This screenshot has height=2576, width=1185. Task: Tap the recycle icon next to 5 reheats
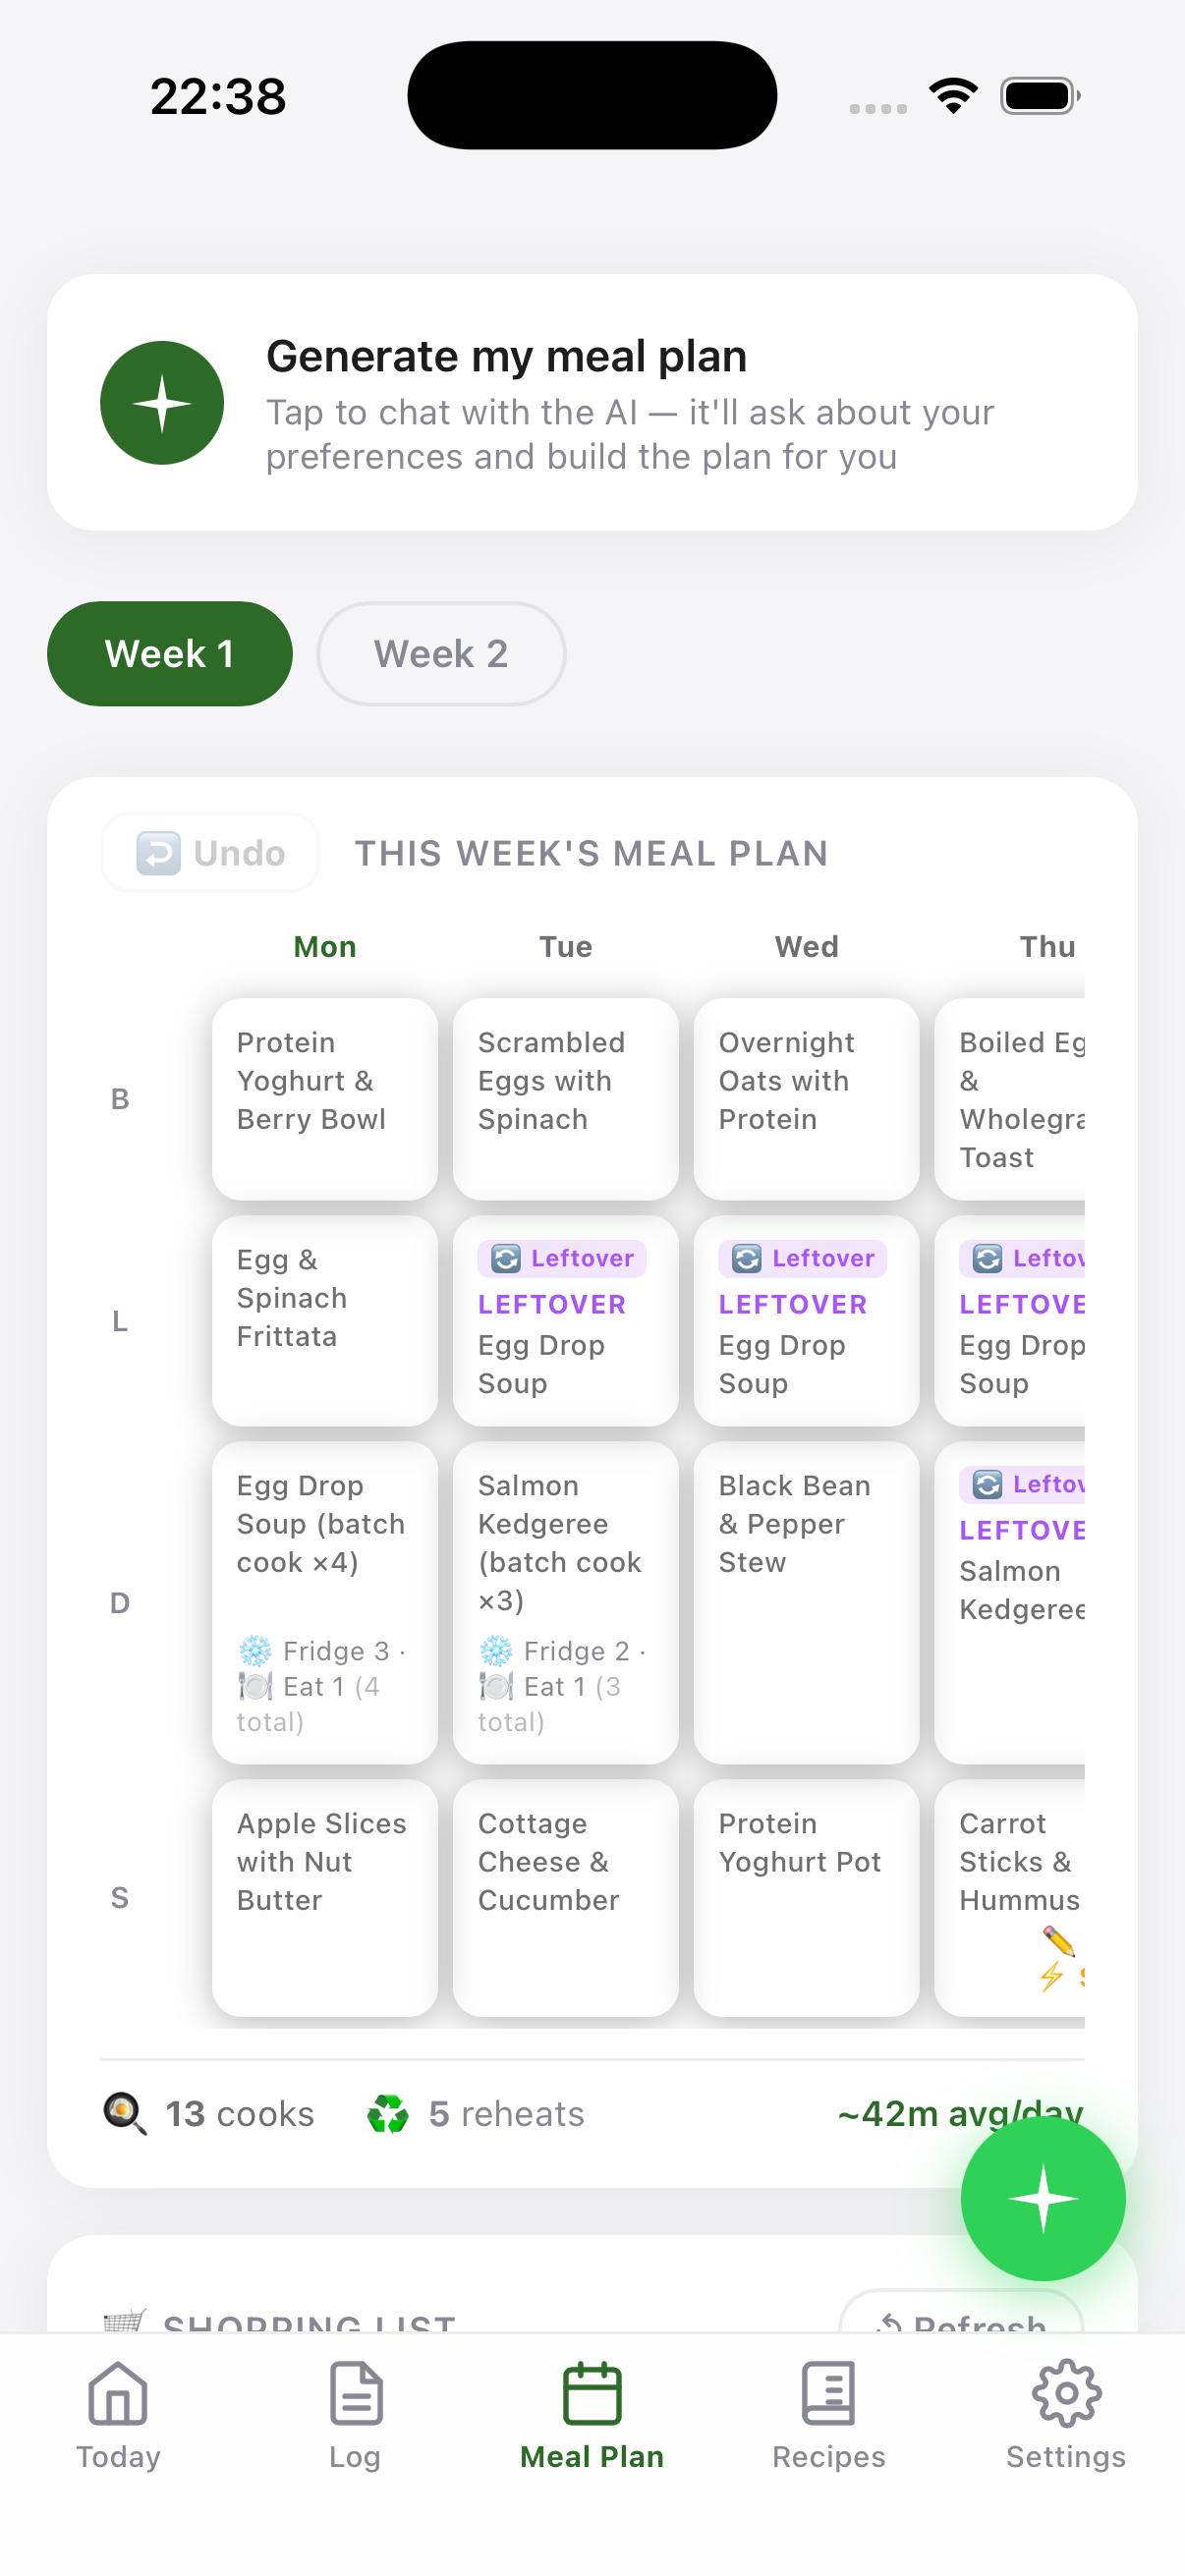pos(388,2113)
